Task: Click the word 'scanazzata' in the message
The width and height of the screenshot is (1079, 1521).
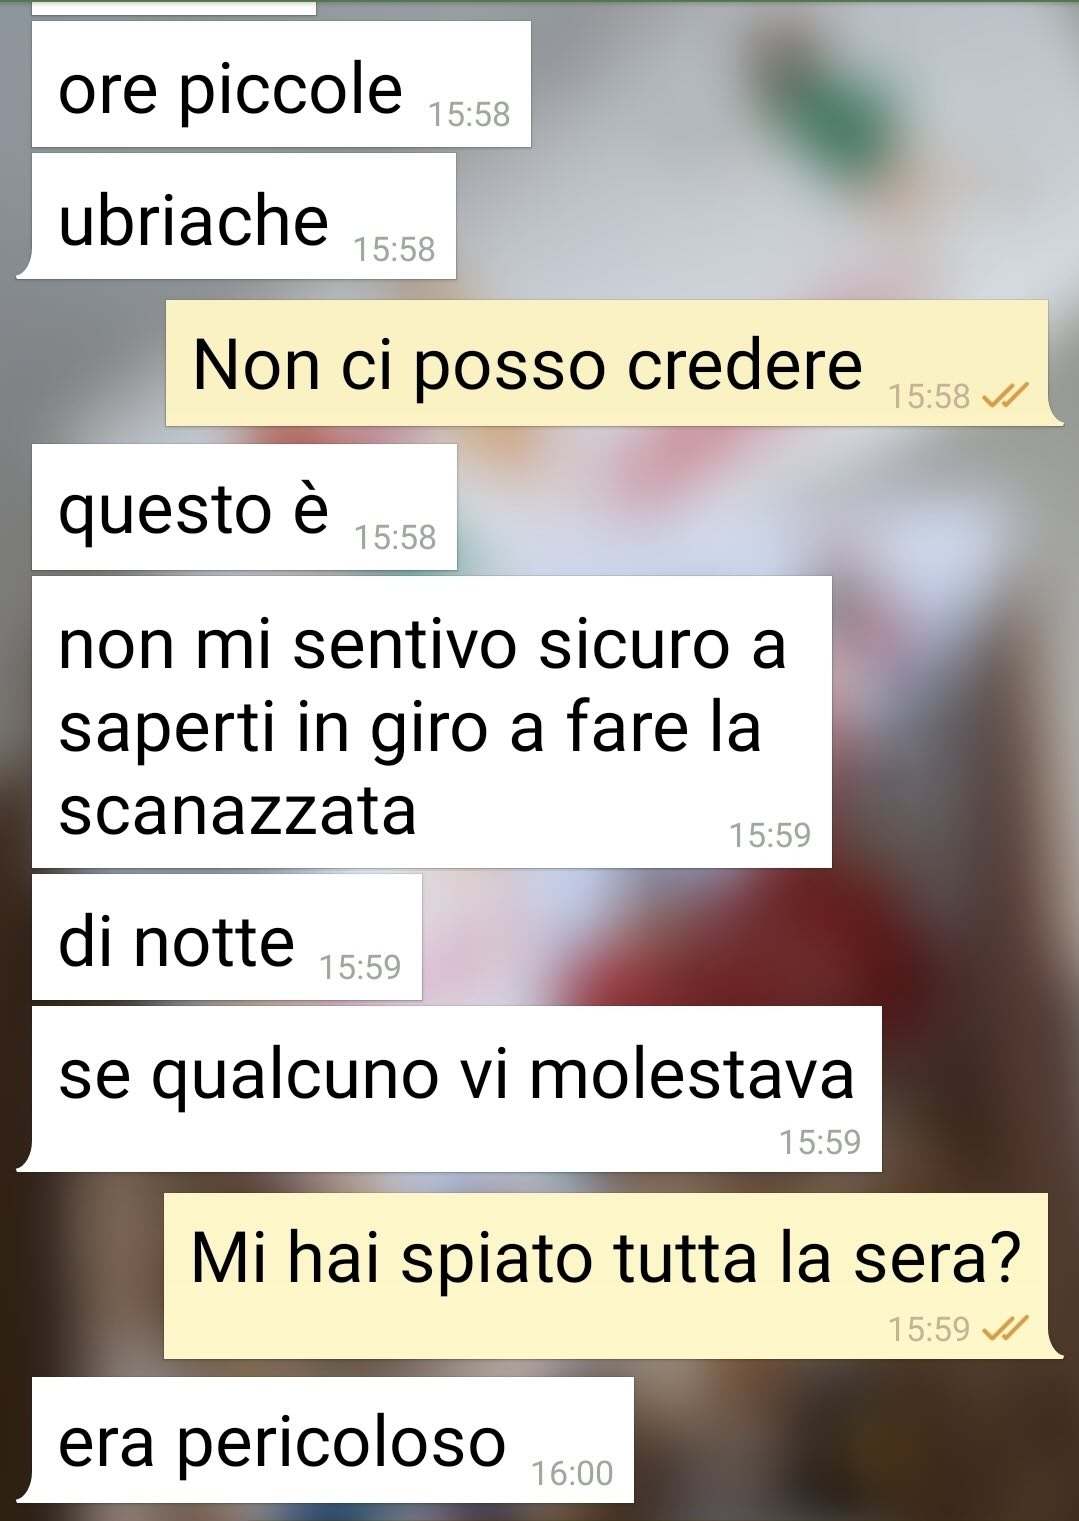Action: [237, 810]
